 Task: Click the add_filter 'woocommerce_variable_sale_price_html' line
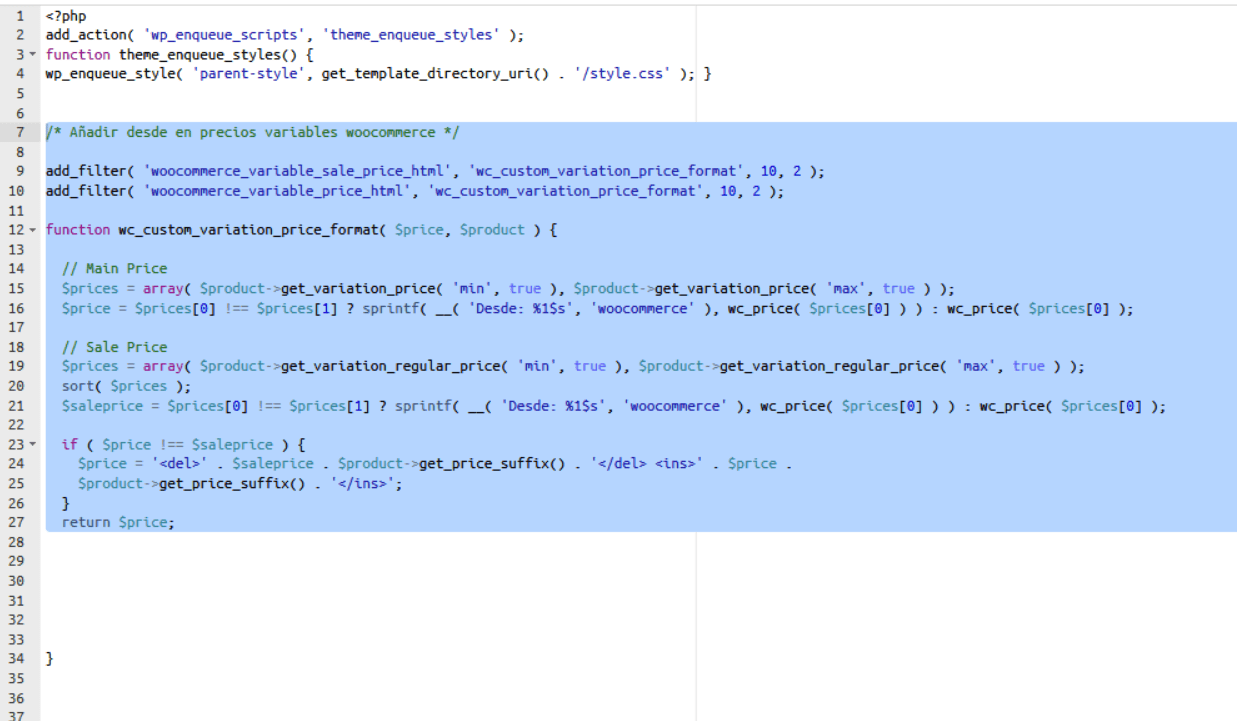point(435,172)
